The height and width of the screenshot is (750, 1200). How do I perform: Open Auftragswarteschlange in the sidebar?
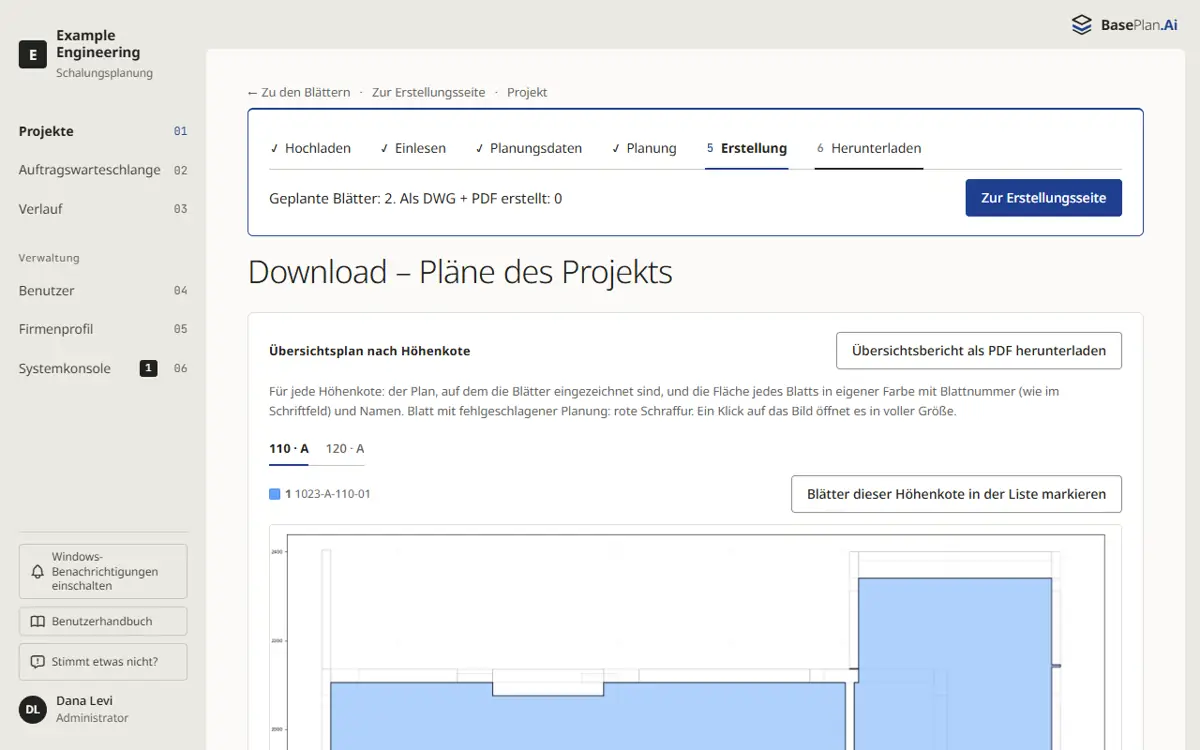(x=103, y=170)
